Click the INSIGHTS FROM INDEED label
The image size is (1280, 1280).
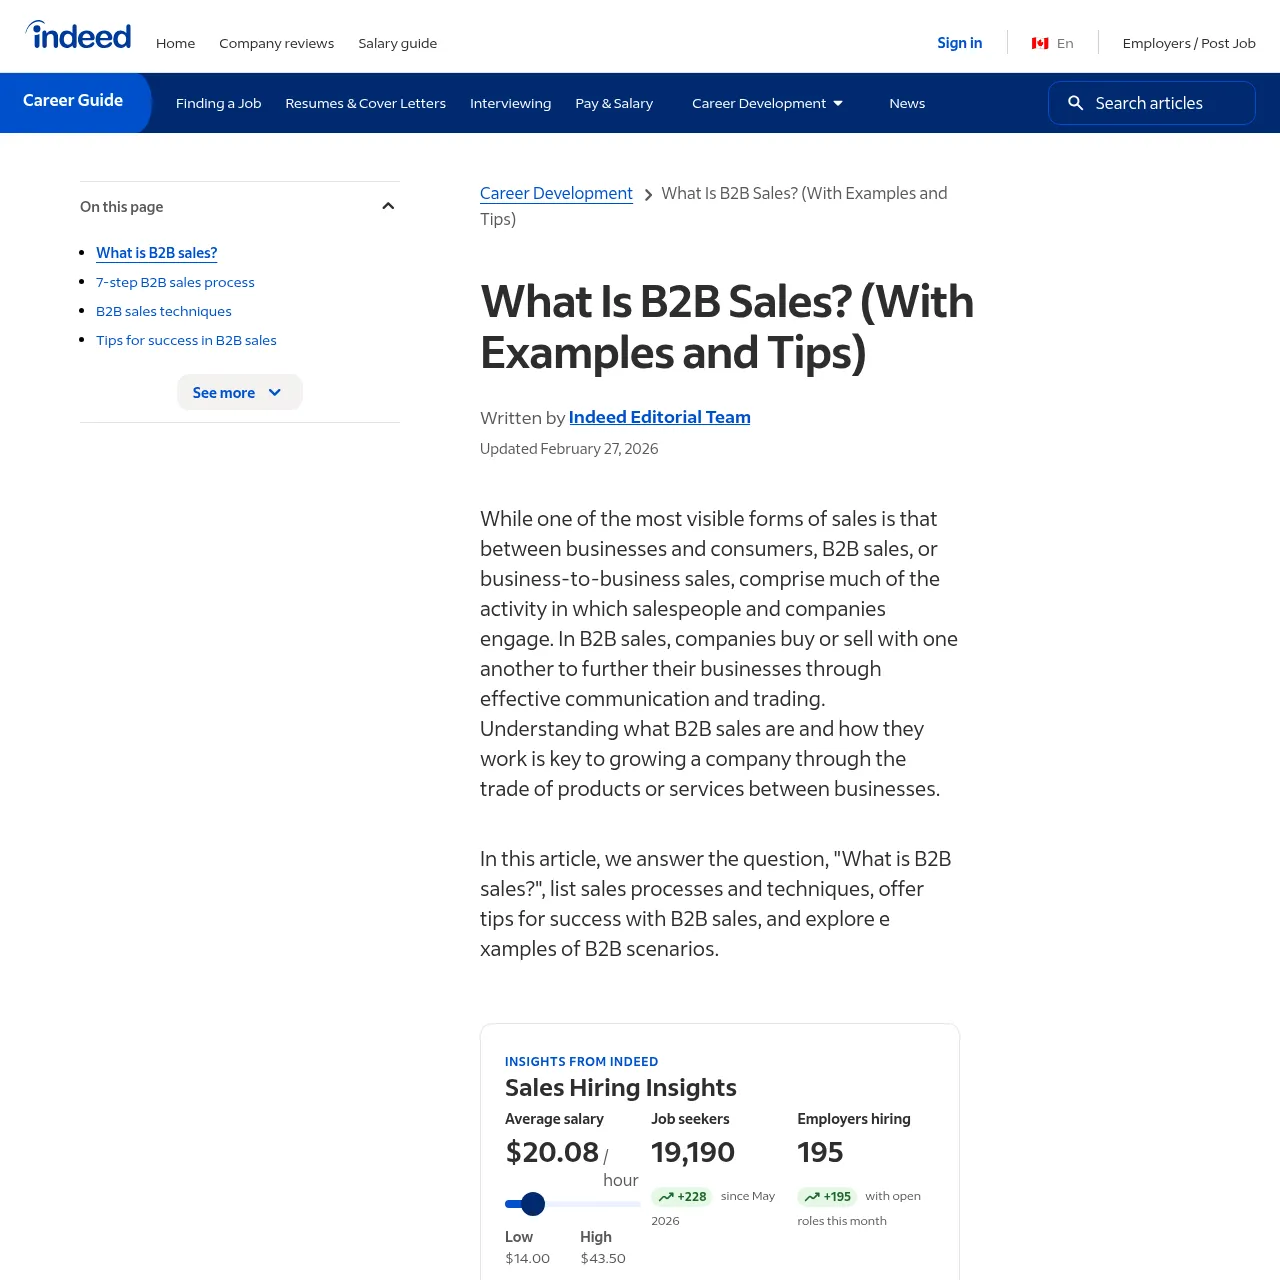pos(581,1061)
